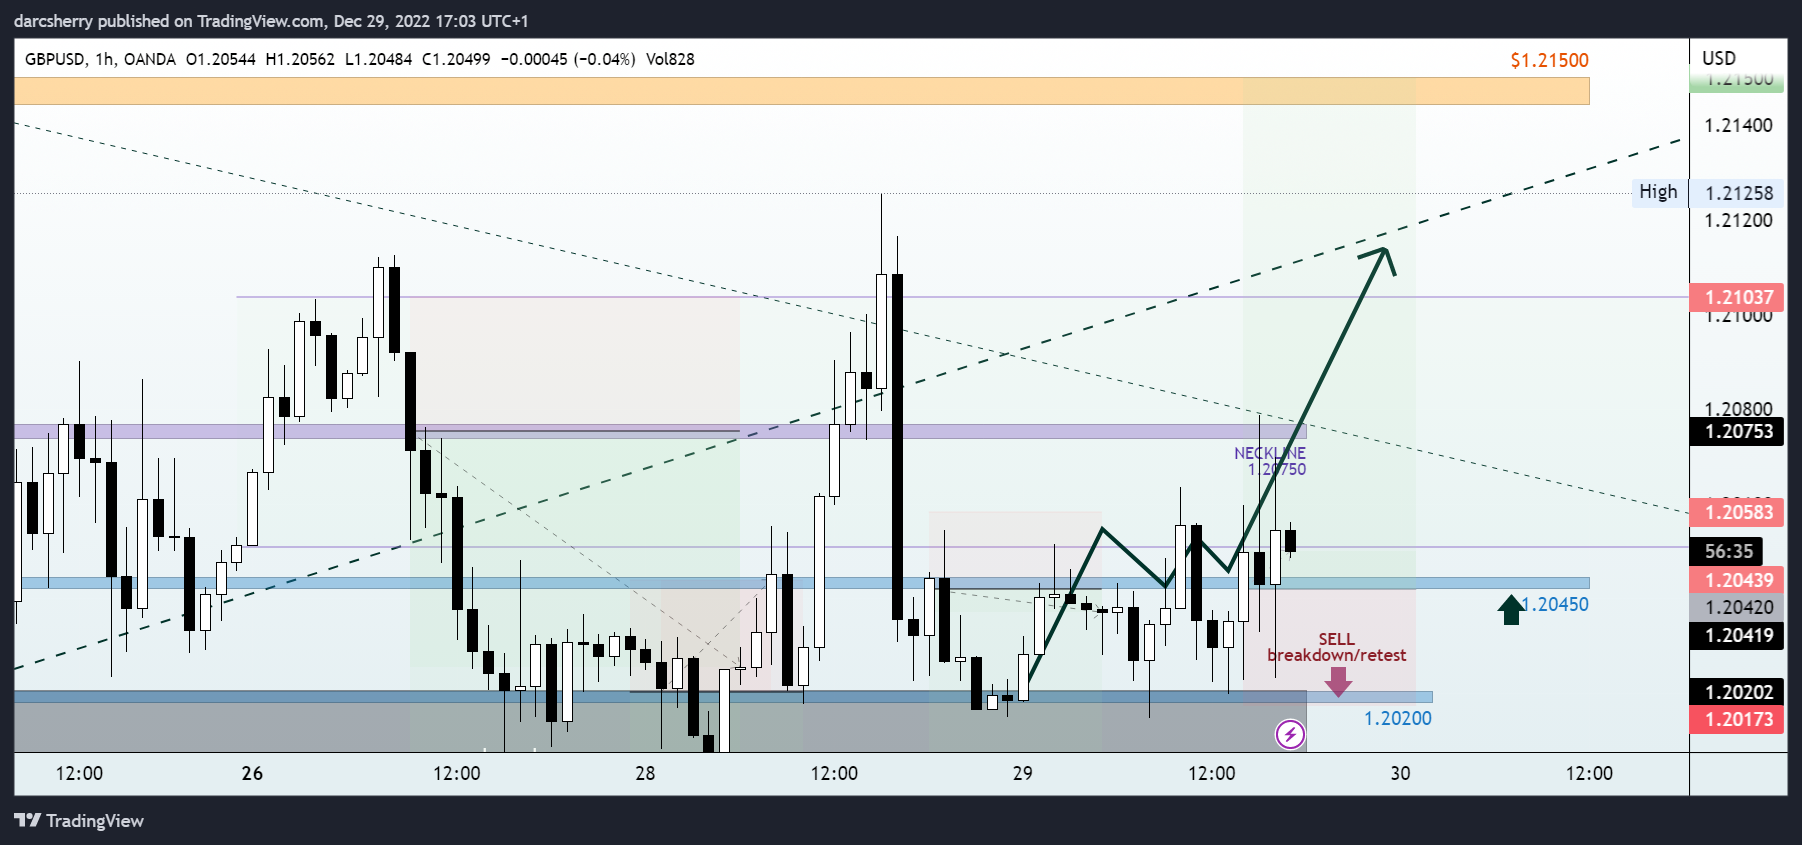Screen dimensions: 1802x845
Task: Click the OANDA broker label
Action: (x=150, y=59)
